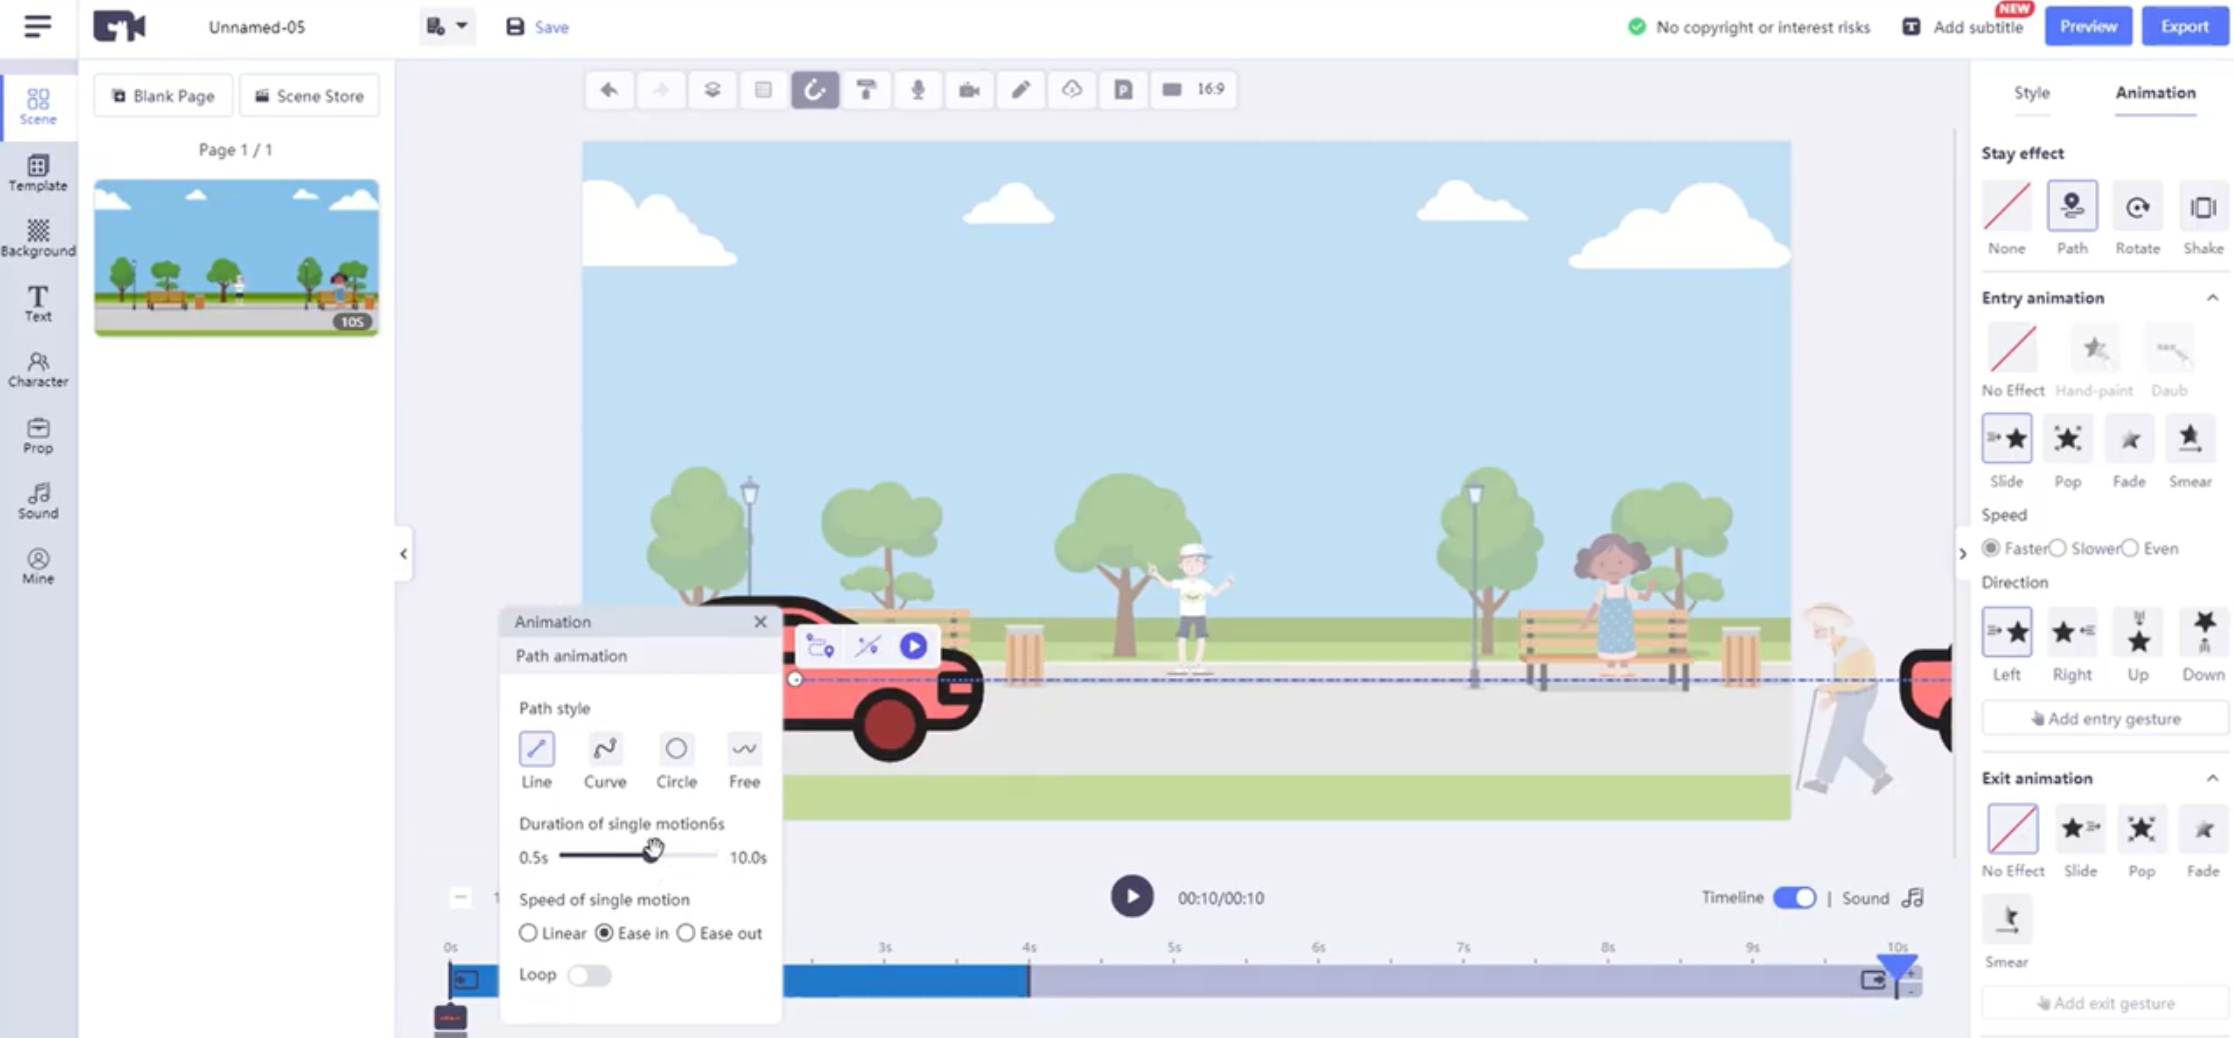Click the Sound music note icon
Screen dimensions: 2234x1038
click(1912, 898)
